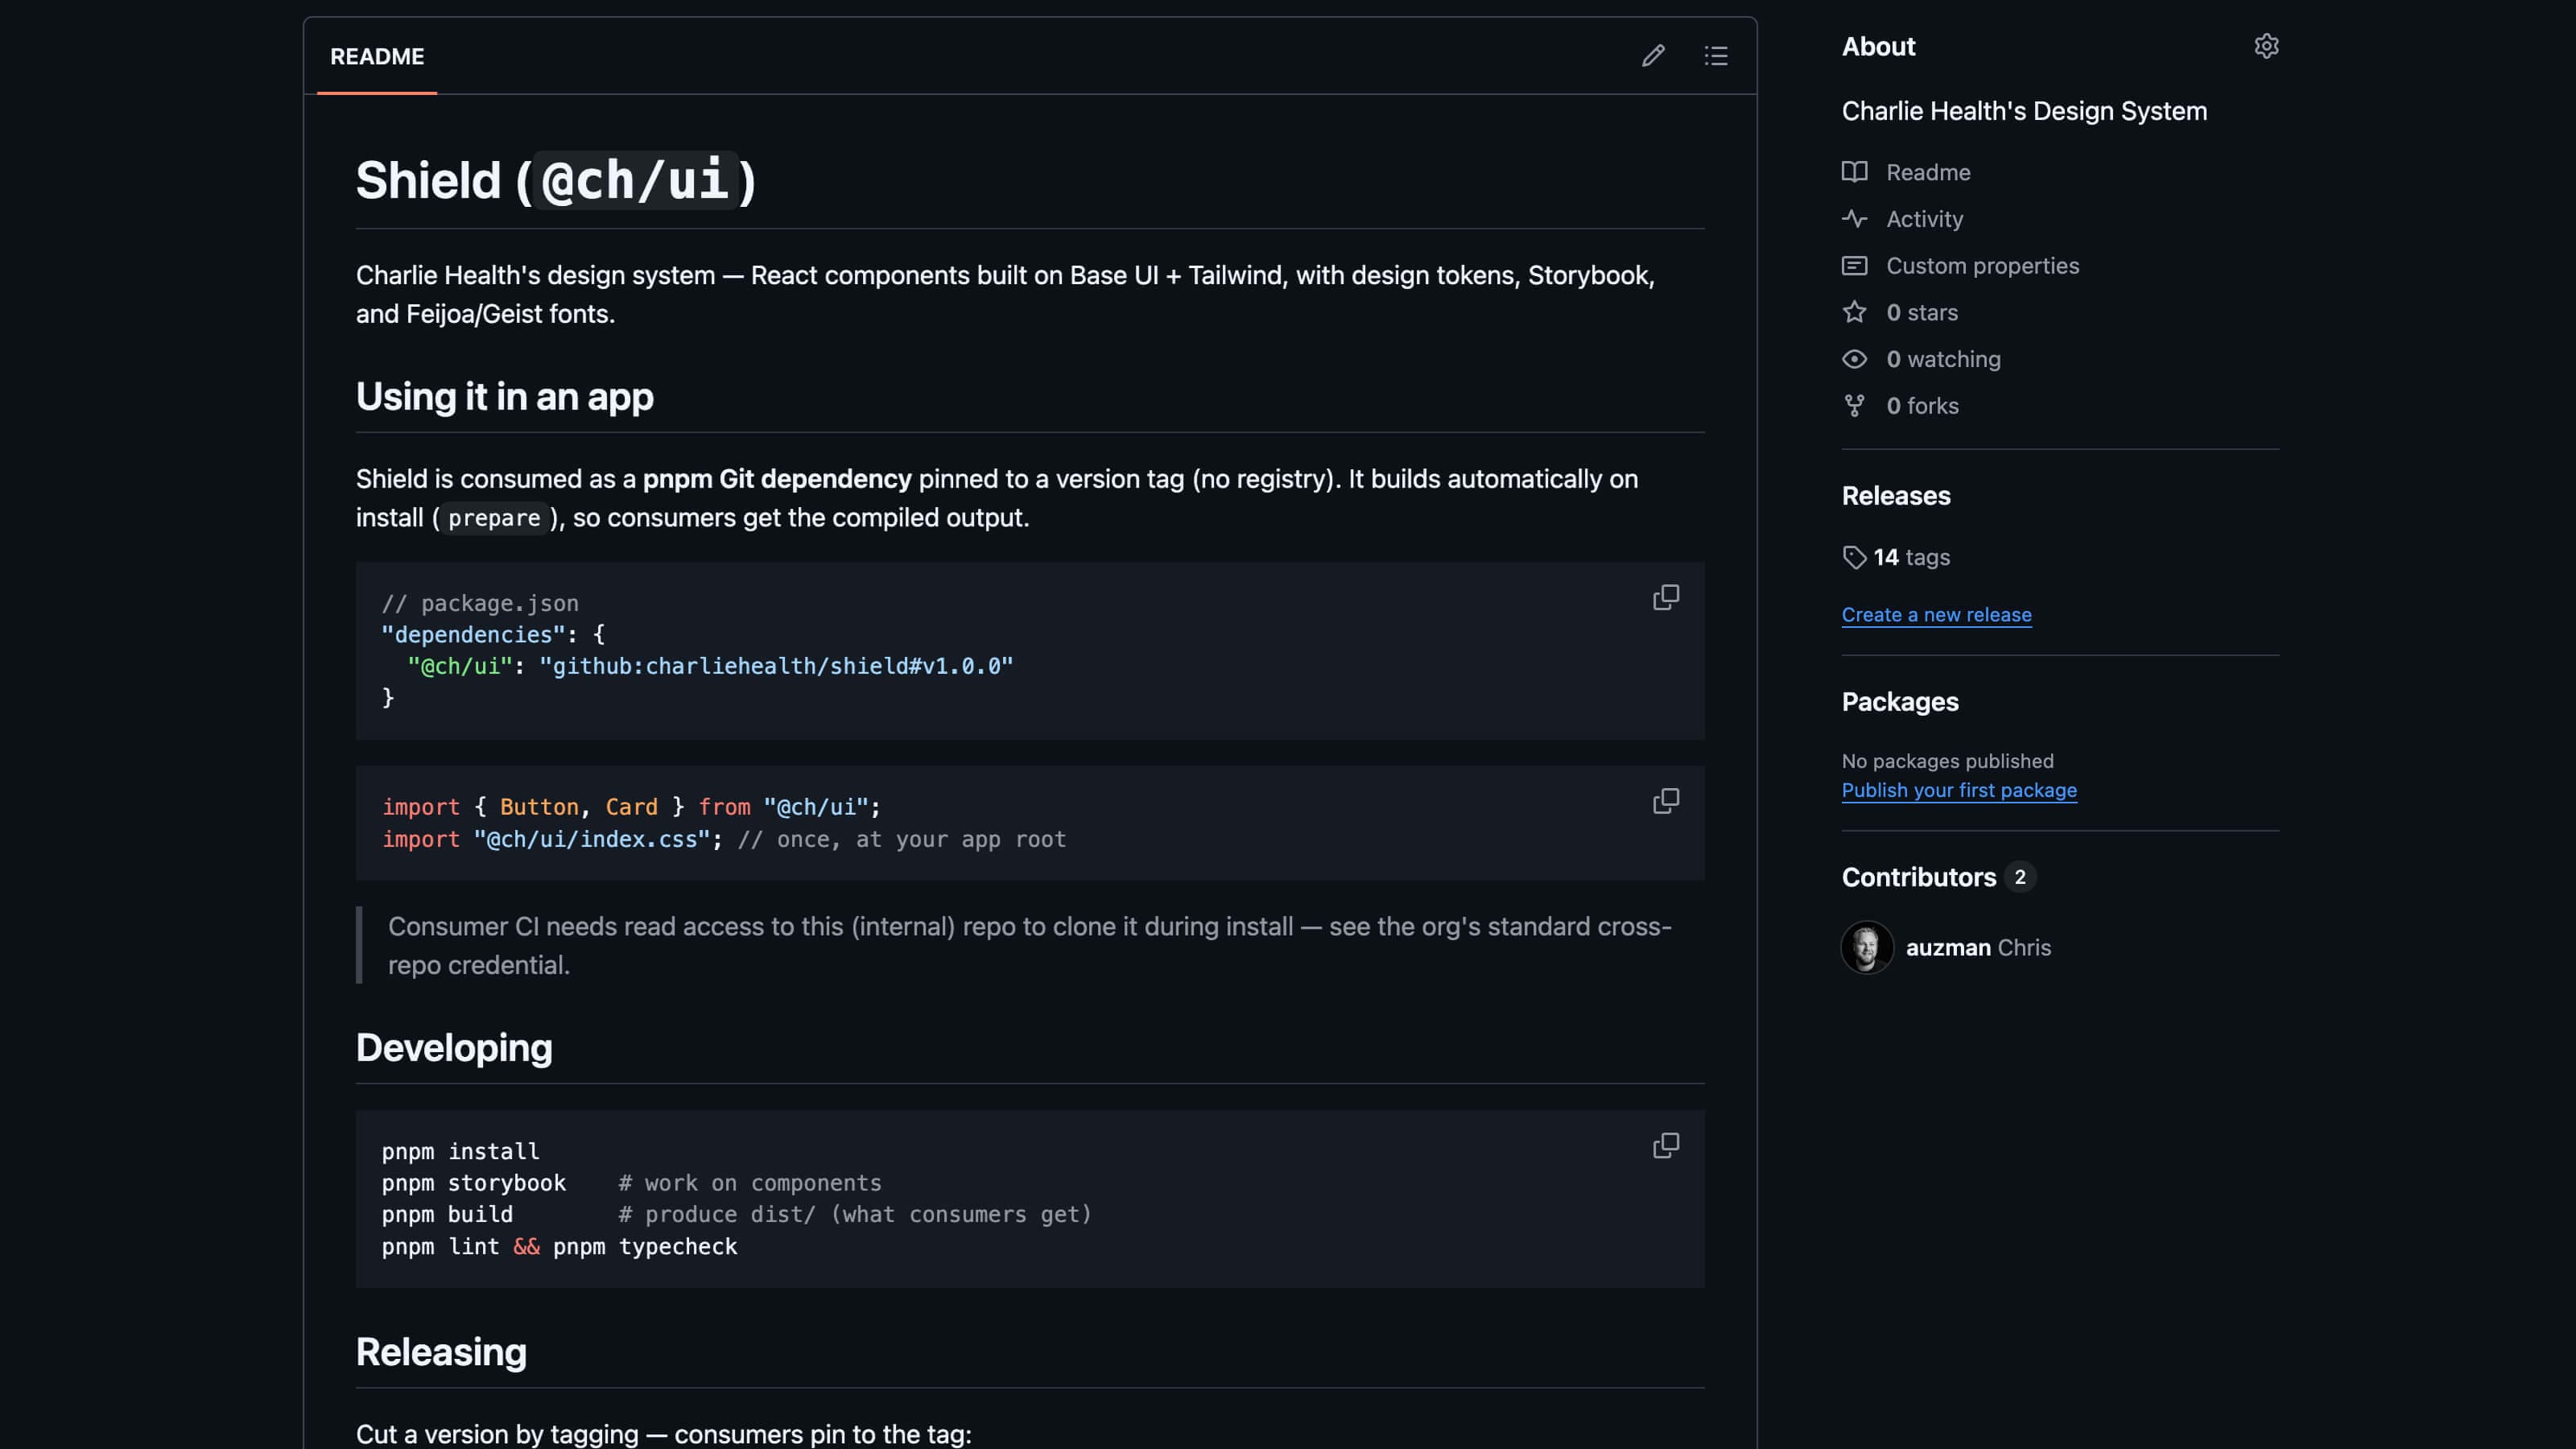Open the Custom properties link
Image resolution: width=2576 pixels, height=1449 pixels.
click(1982, 266)
